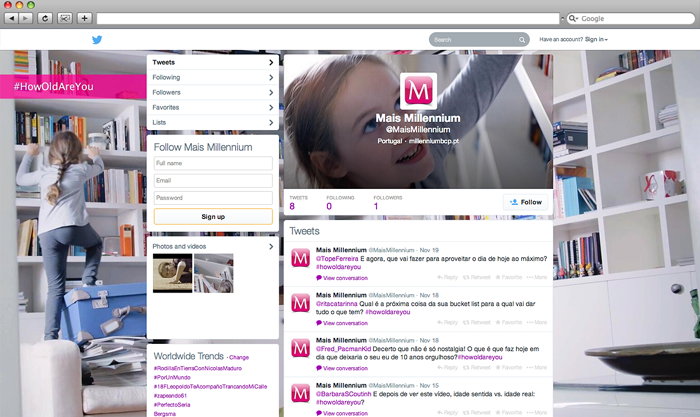700x417 pixels.
Task: Open the Following list
Action: (x=213, y=77)
